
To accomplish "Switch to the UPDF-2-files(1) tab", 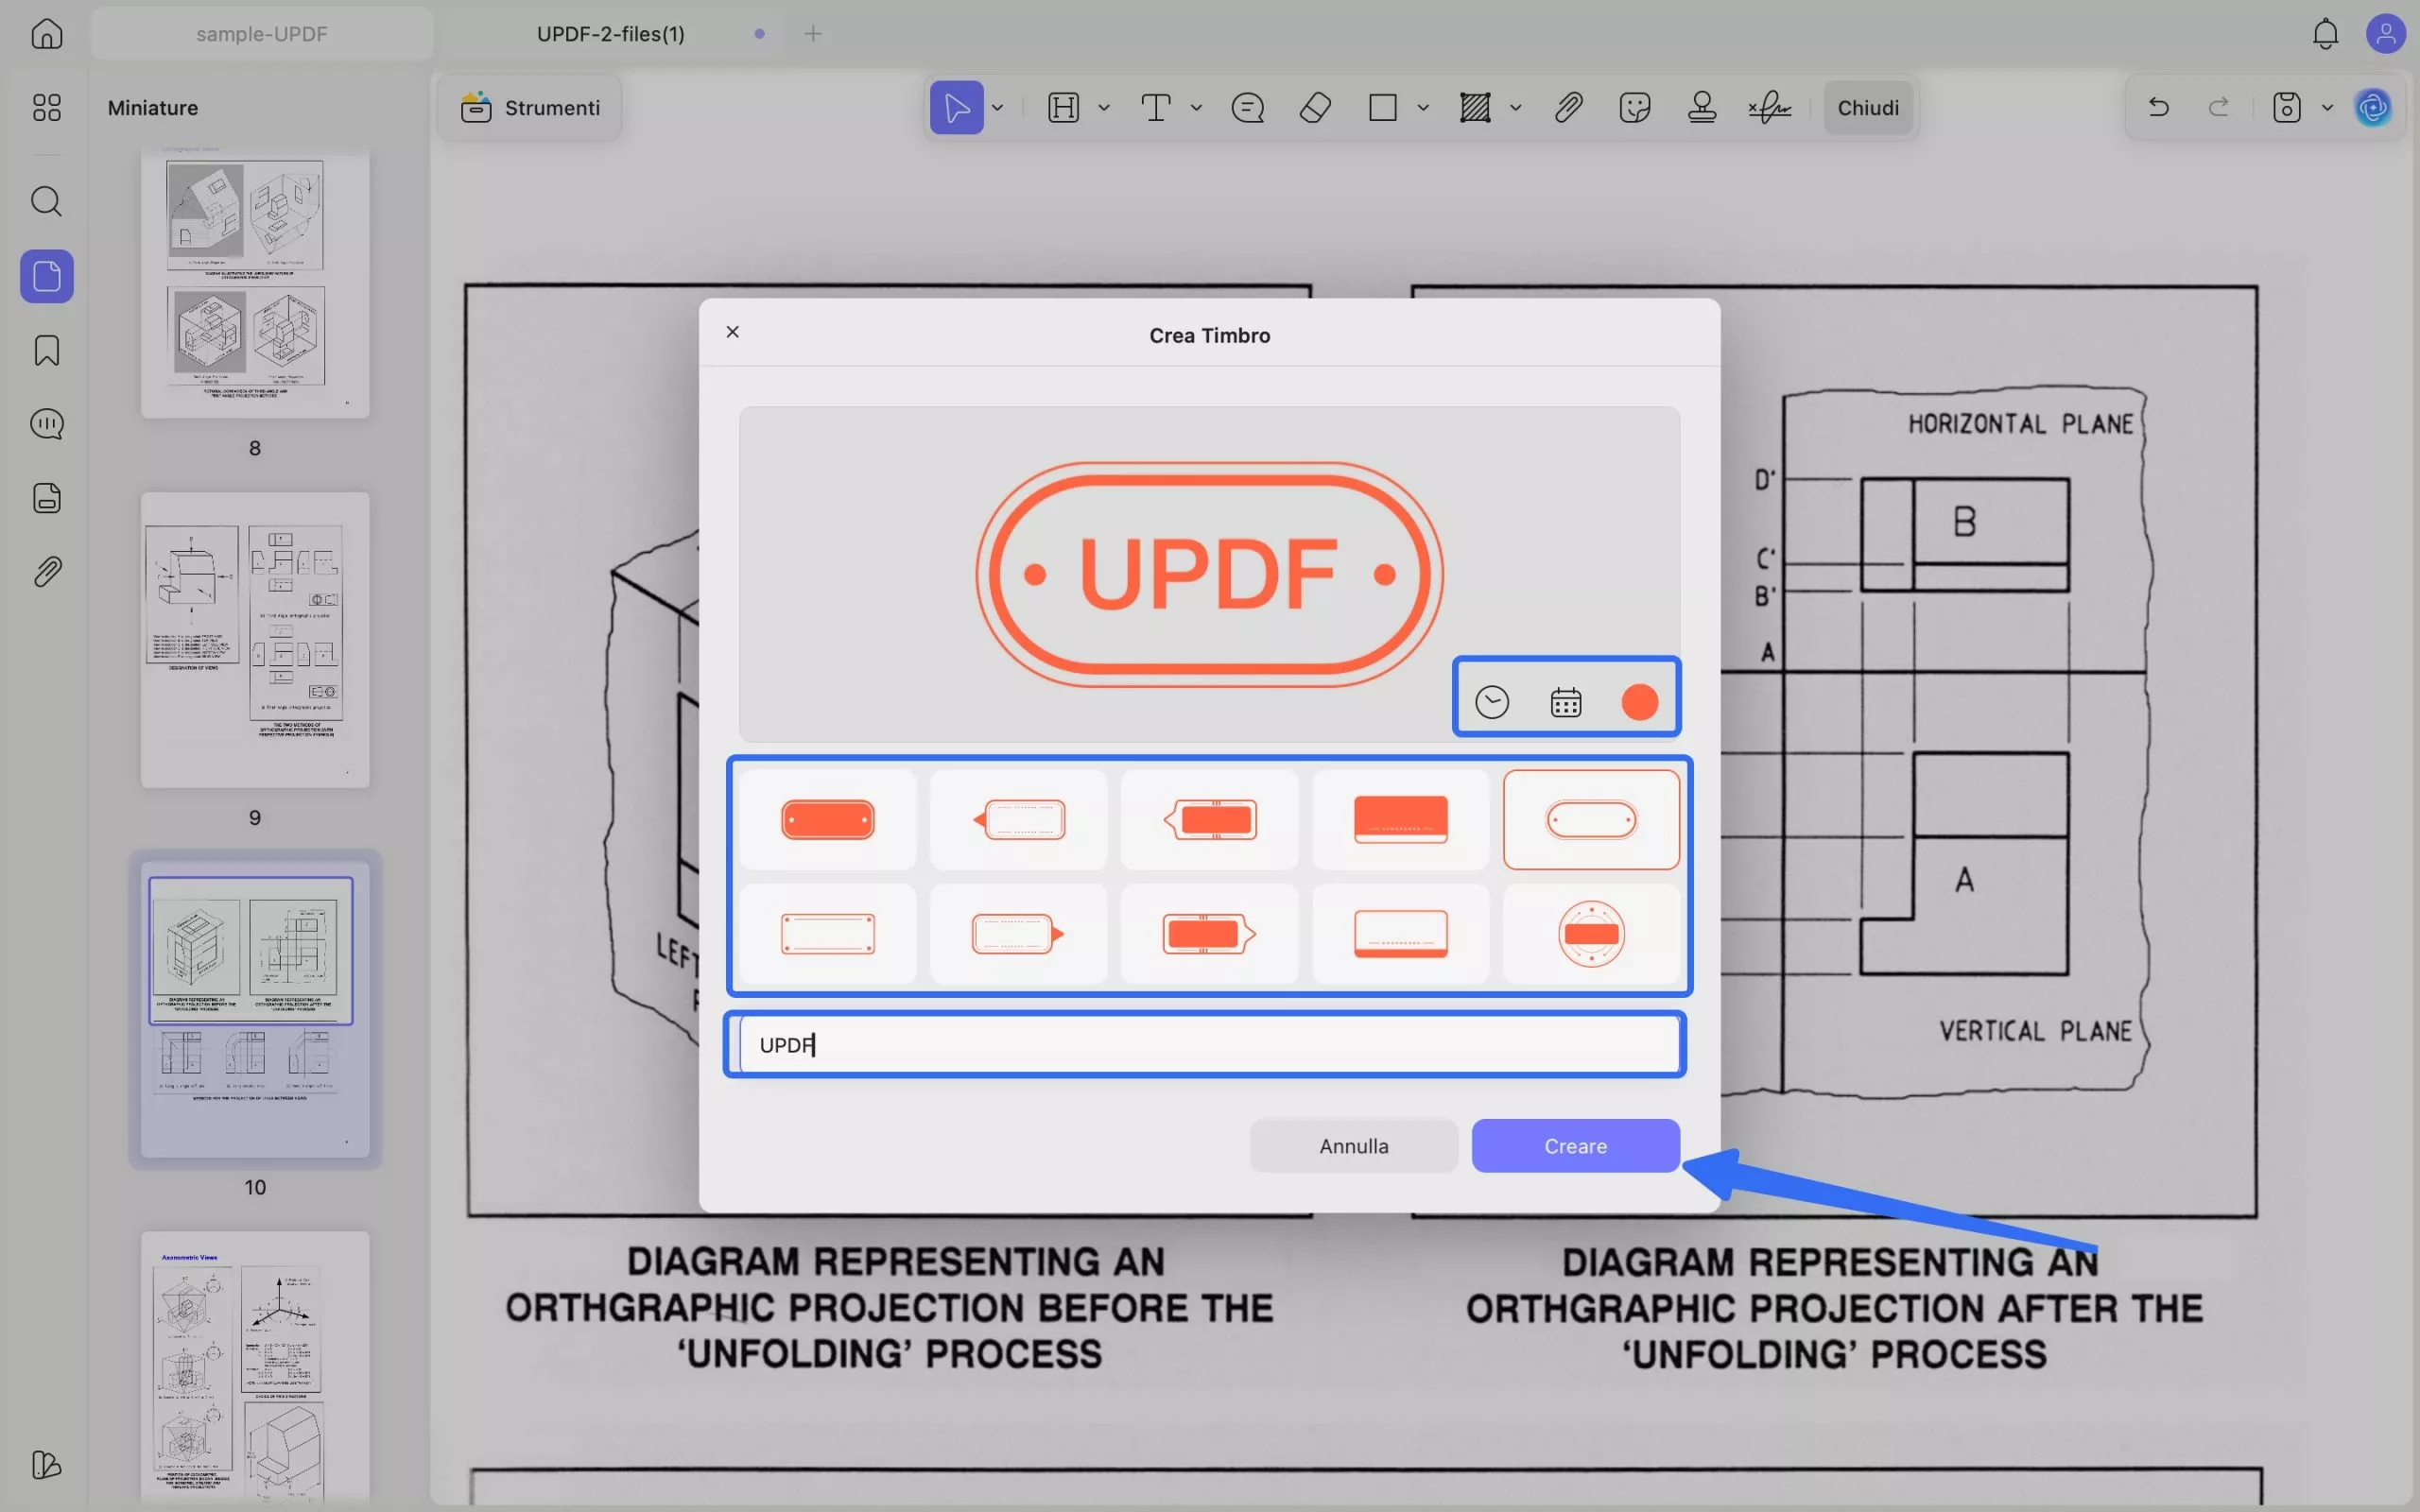I will click(x=610, y=34).
